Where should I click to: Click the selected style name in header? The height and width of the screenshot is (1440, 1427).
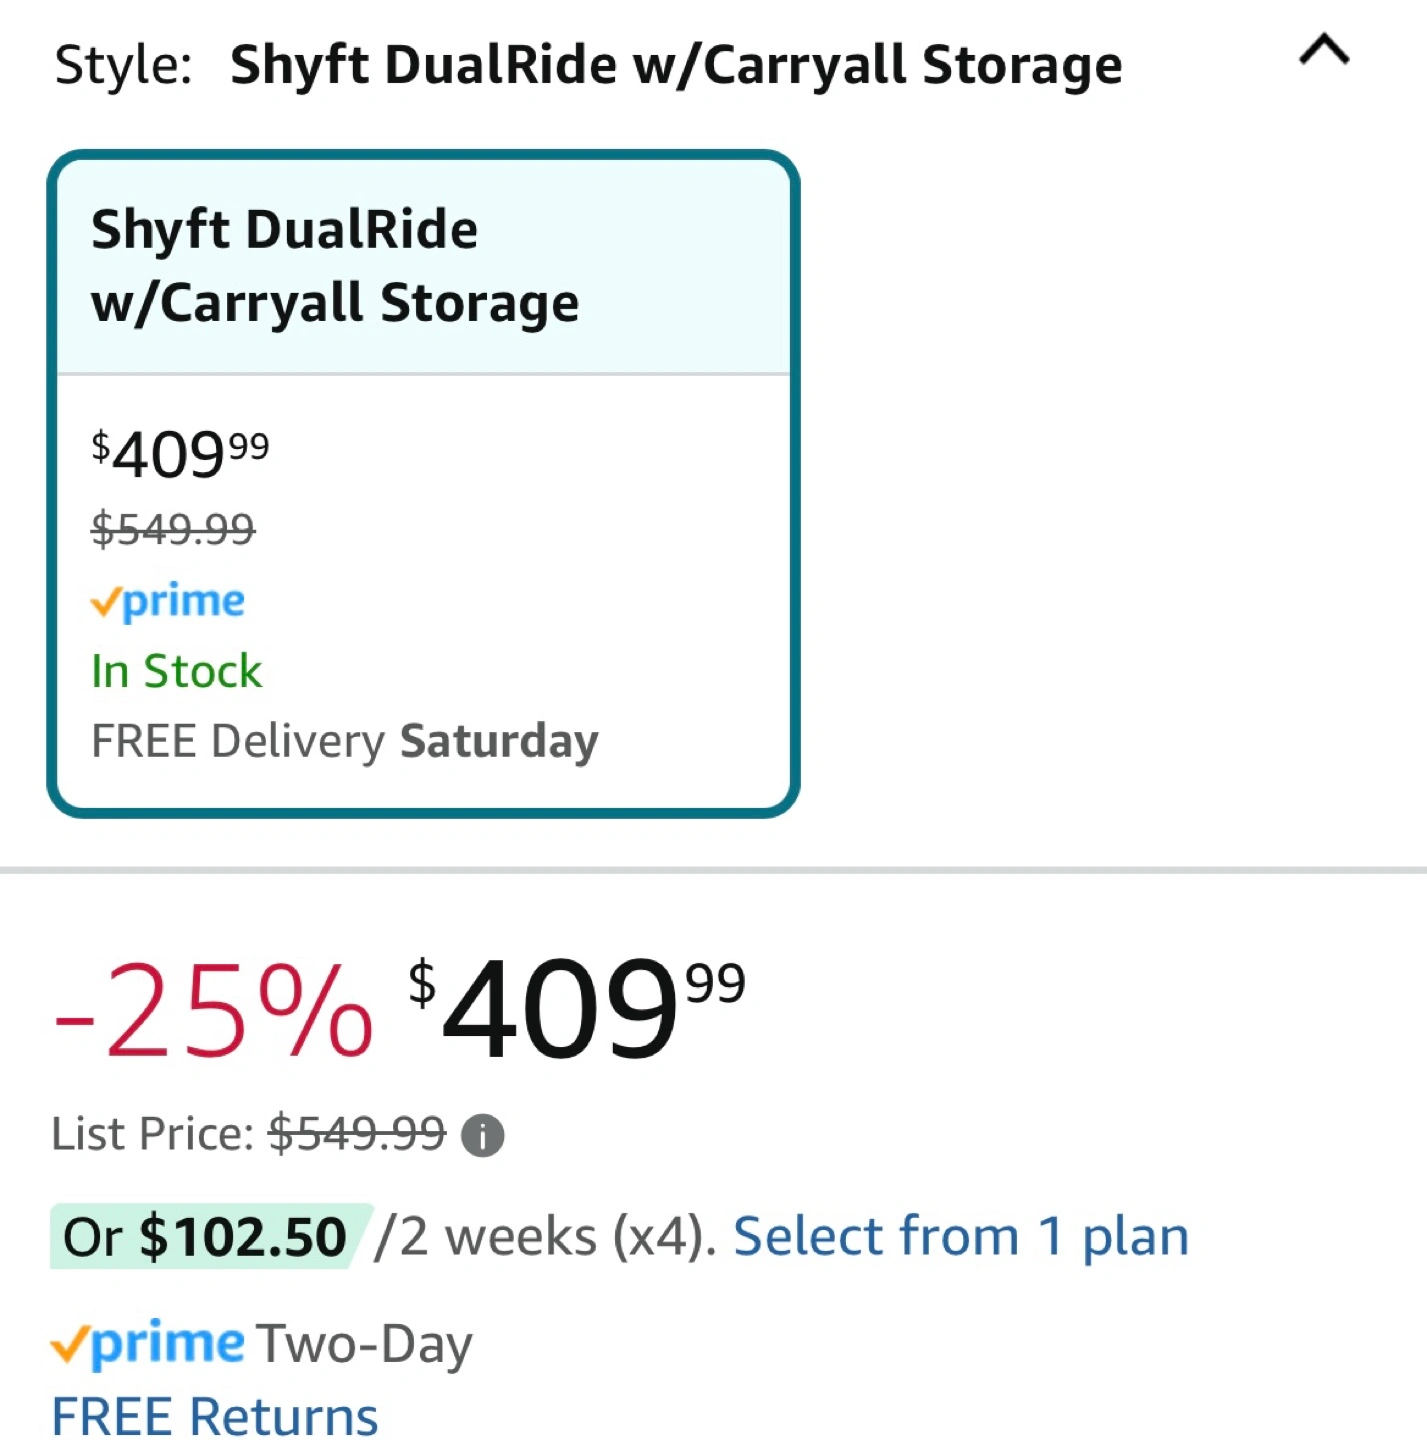pyautogui.click(x=676, y=66)
